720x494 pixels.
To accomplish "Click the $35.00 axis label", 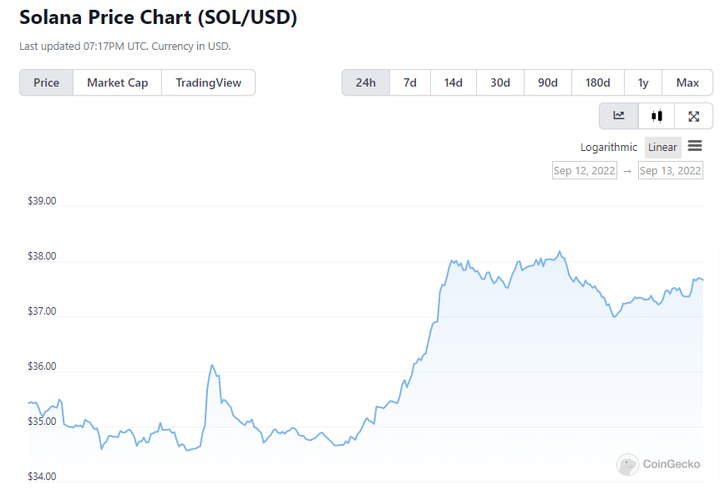I will 42,421.
